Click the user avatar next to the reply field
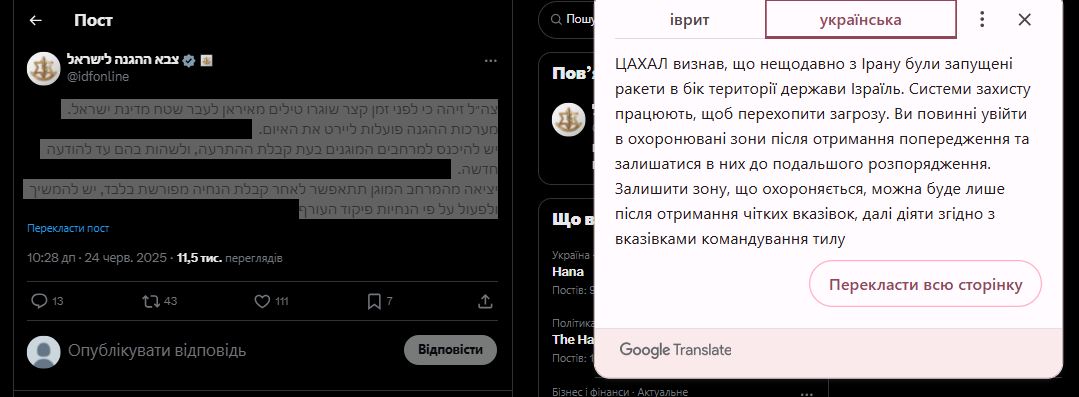 pyautogui.click(x=43, y=352)
